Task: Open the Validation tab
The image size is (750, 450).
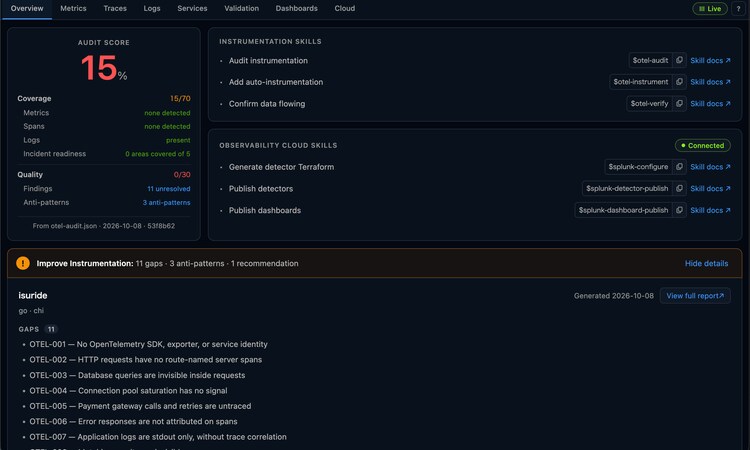Action: pyautogui.click(x=242, y=9)
